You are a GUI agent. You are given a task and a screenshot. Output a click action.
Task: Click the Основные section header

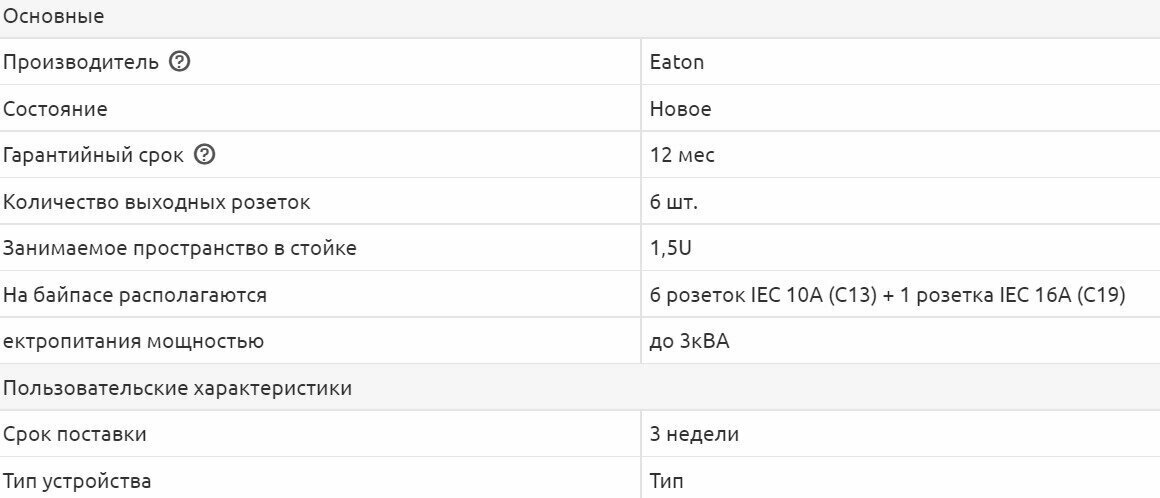pyautogui.click(x=54, y=16)
